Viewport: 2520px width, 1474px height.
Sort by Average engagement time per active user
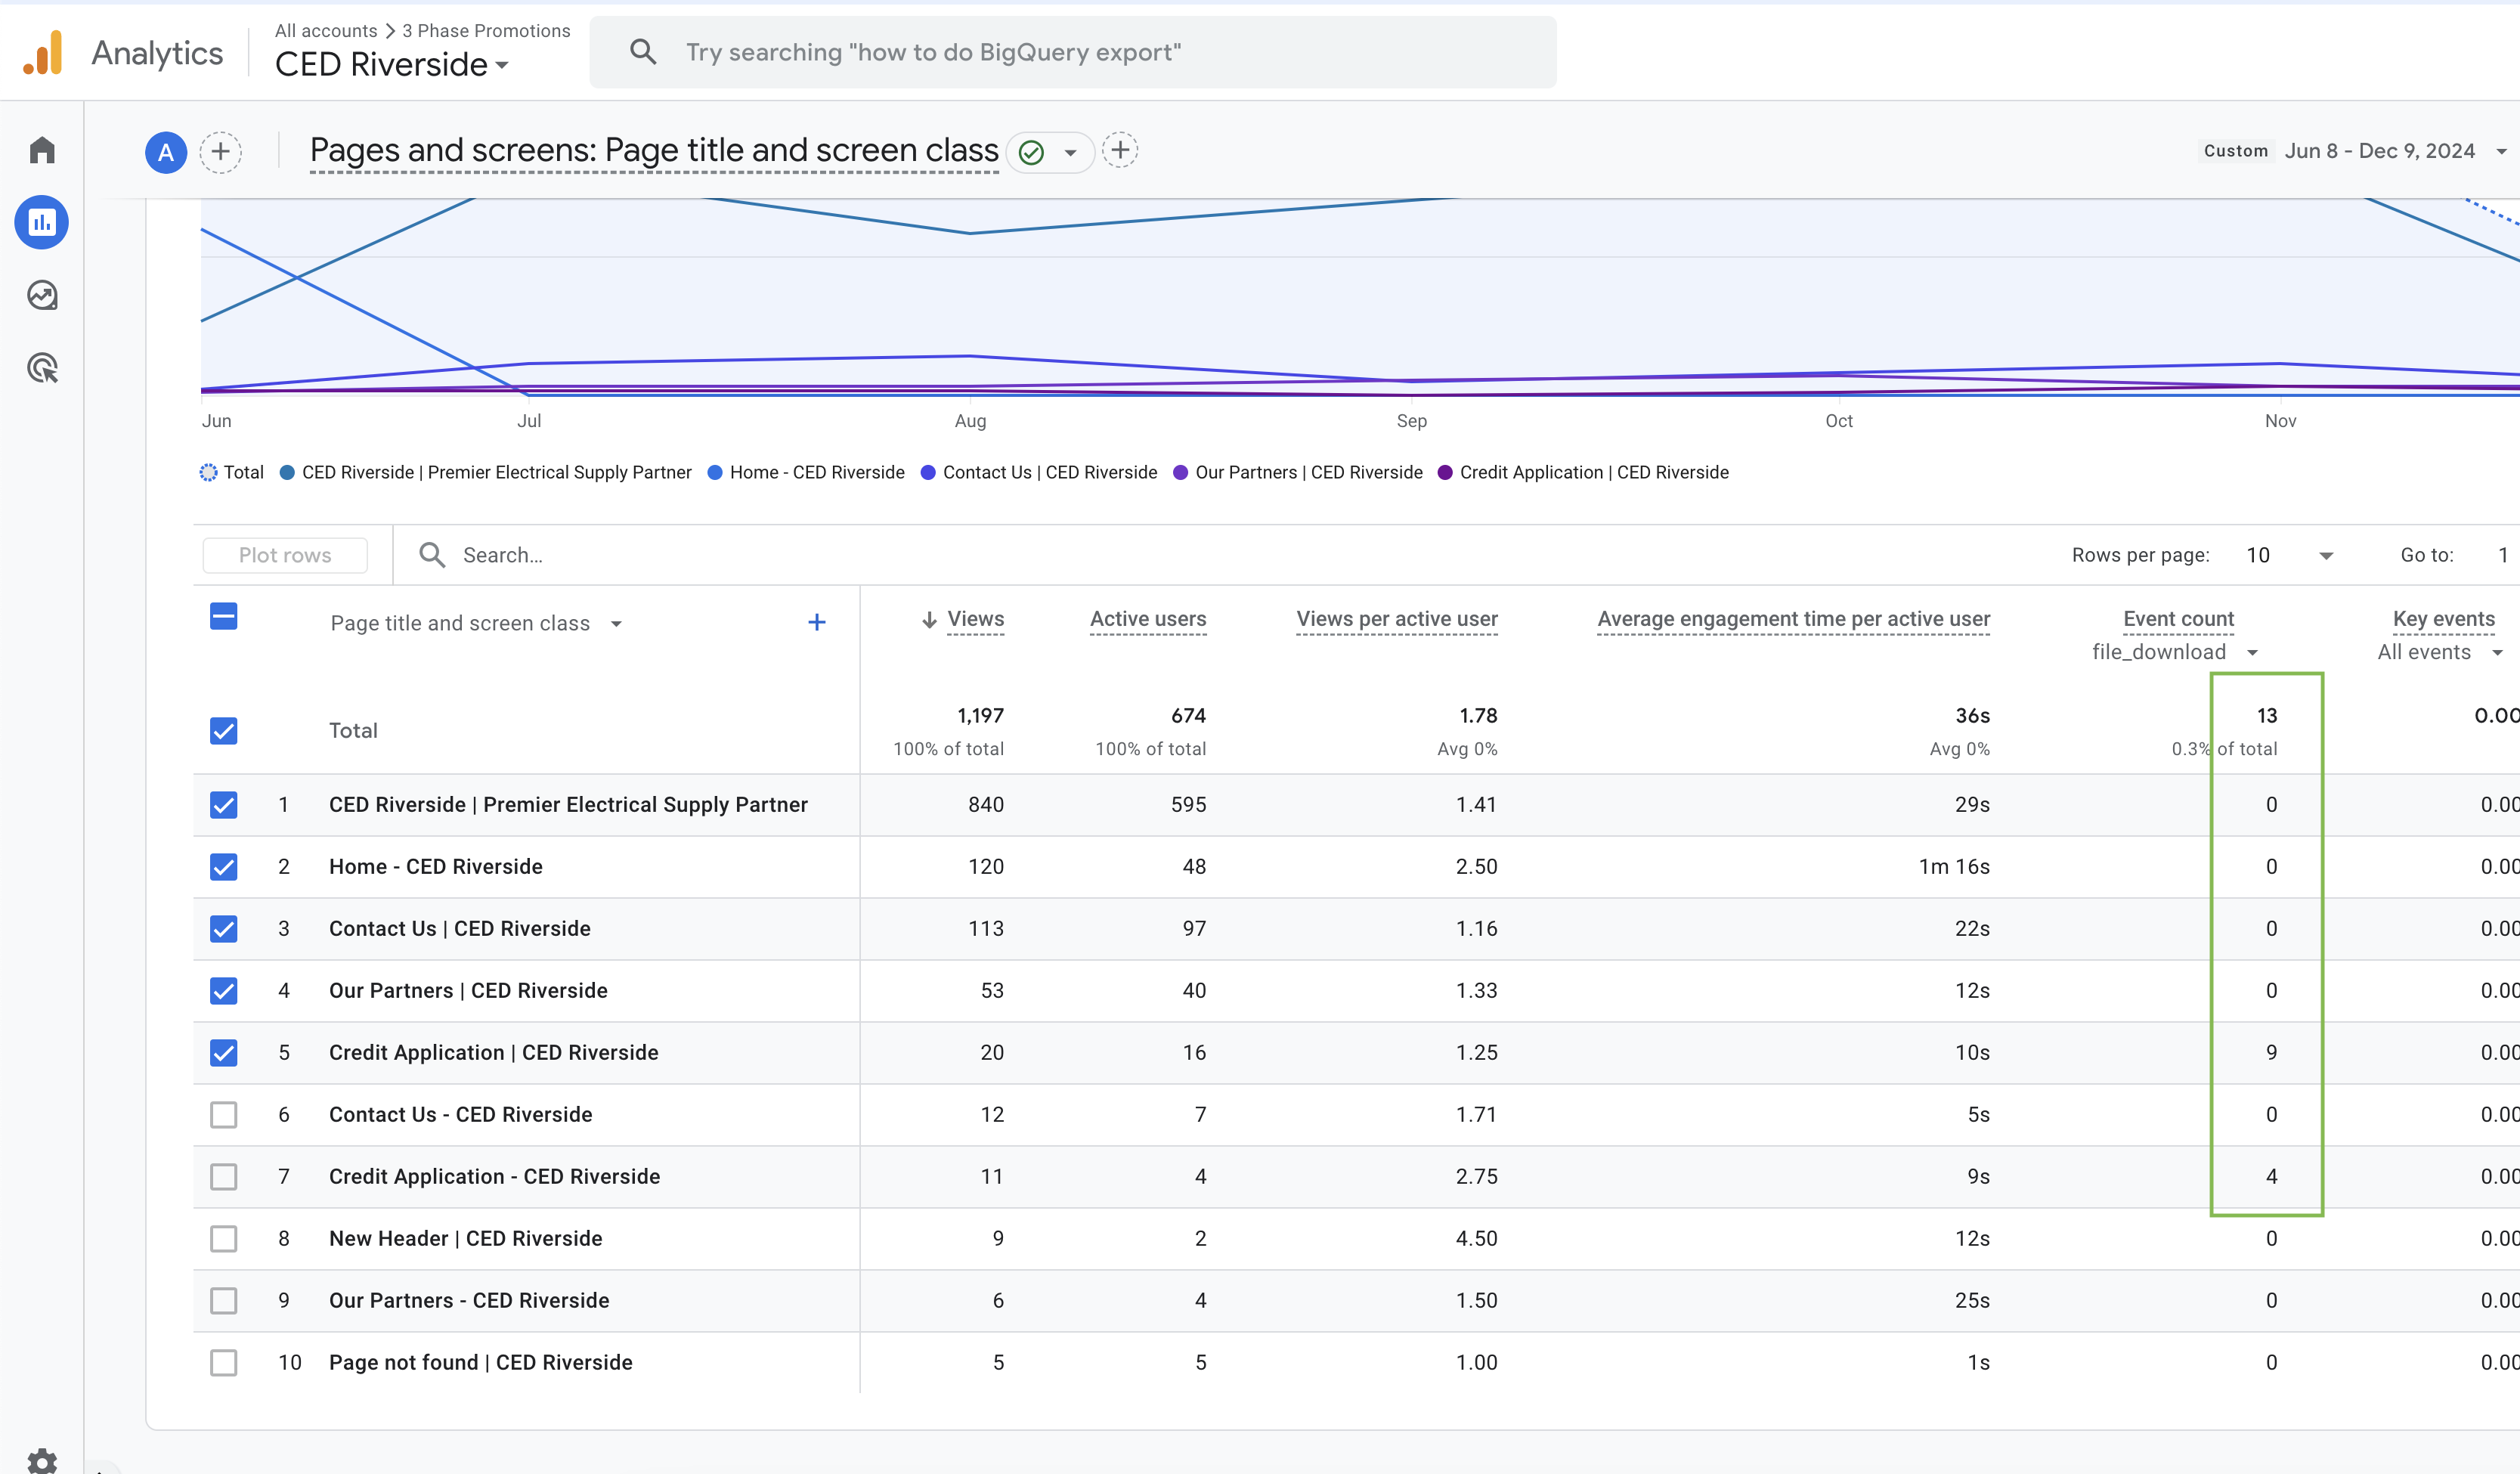[x=1794, y=619]
